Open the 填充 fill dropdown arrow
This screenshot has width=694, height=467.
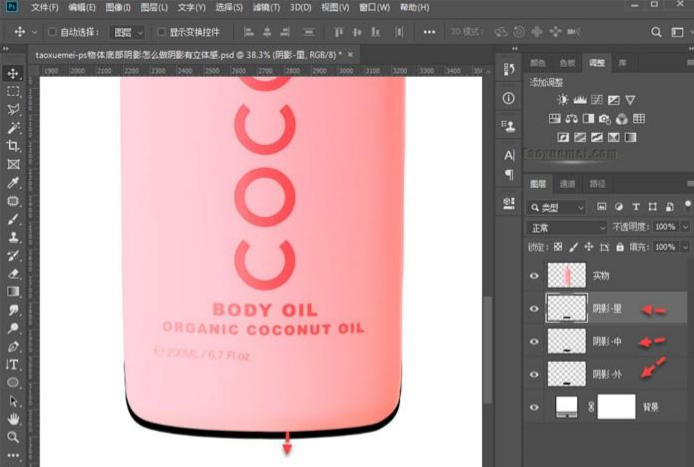pos(686,247)
